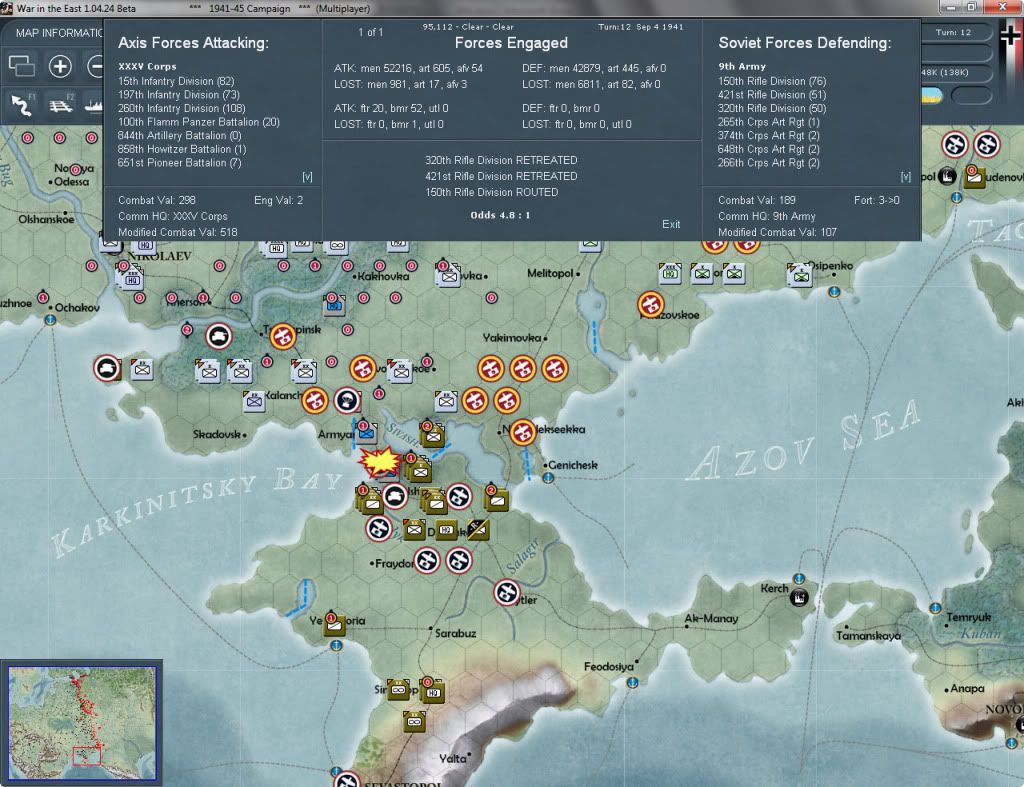The image size is (1024, 787).
Task: Click the 320th Rifle Division (50) entry
Action: [772, 108]
